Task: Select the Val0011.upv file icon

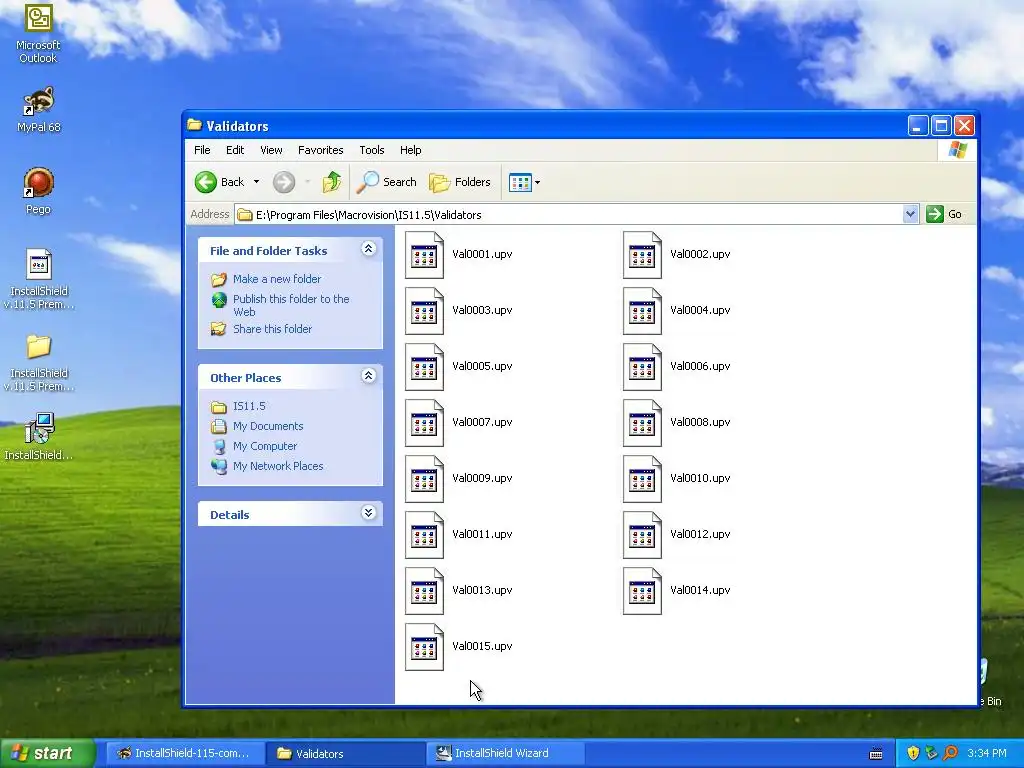Action: [424, 535]
